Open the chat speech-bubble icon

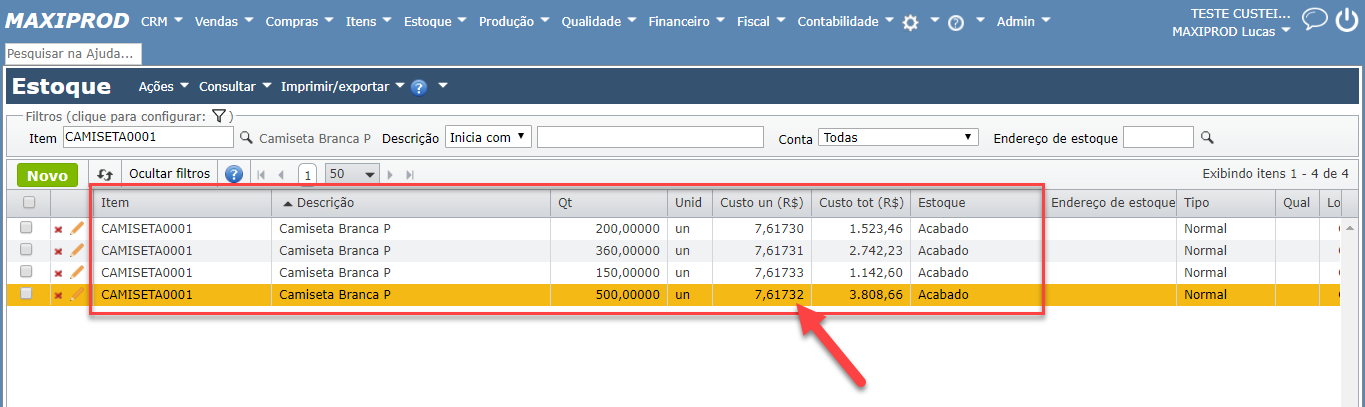tap(1315, 19)
